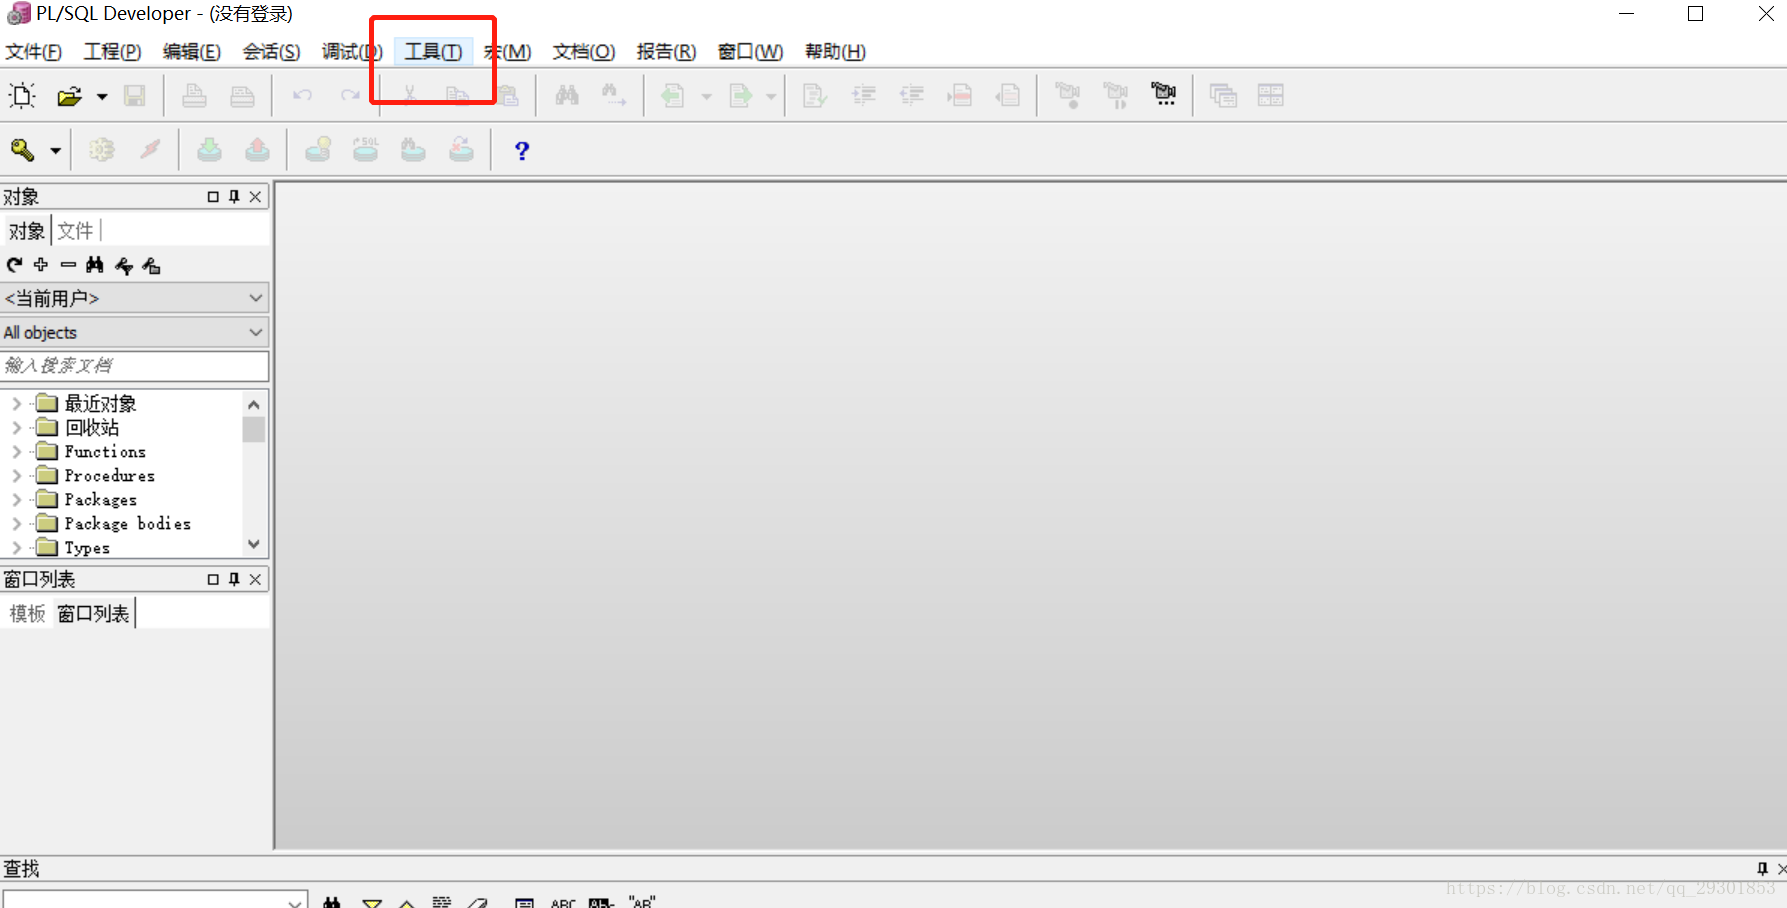Click the Record macro camera icon
The height and width of the screenshot is (908, 1787).
[x=1068, y=95]
